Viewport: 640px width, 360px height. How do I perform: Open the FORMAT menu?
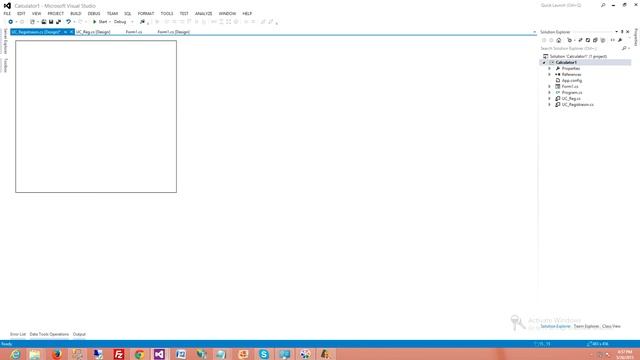pos(146,13)
